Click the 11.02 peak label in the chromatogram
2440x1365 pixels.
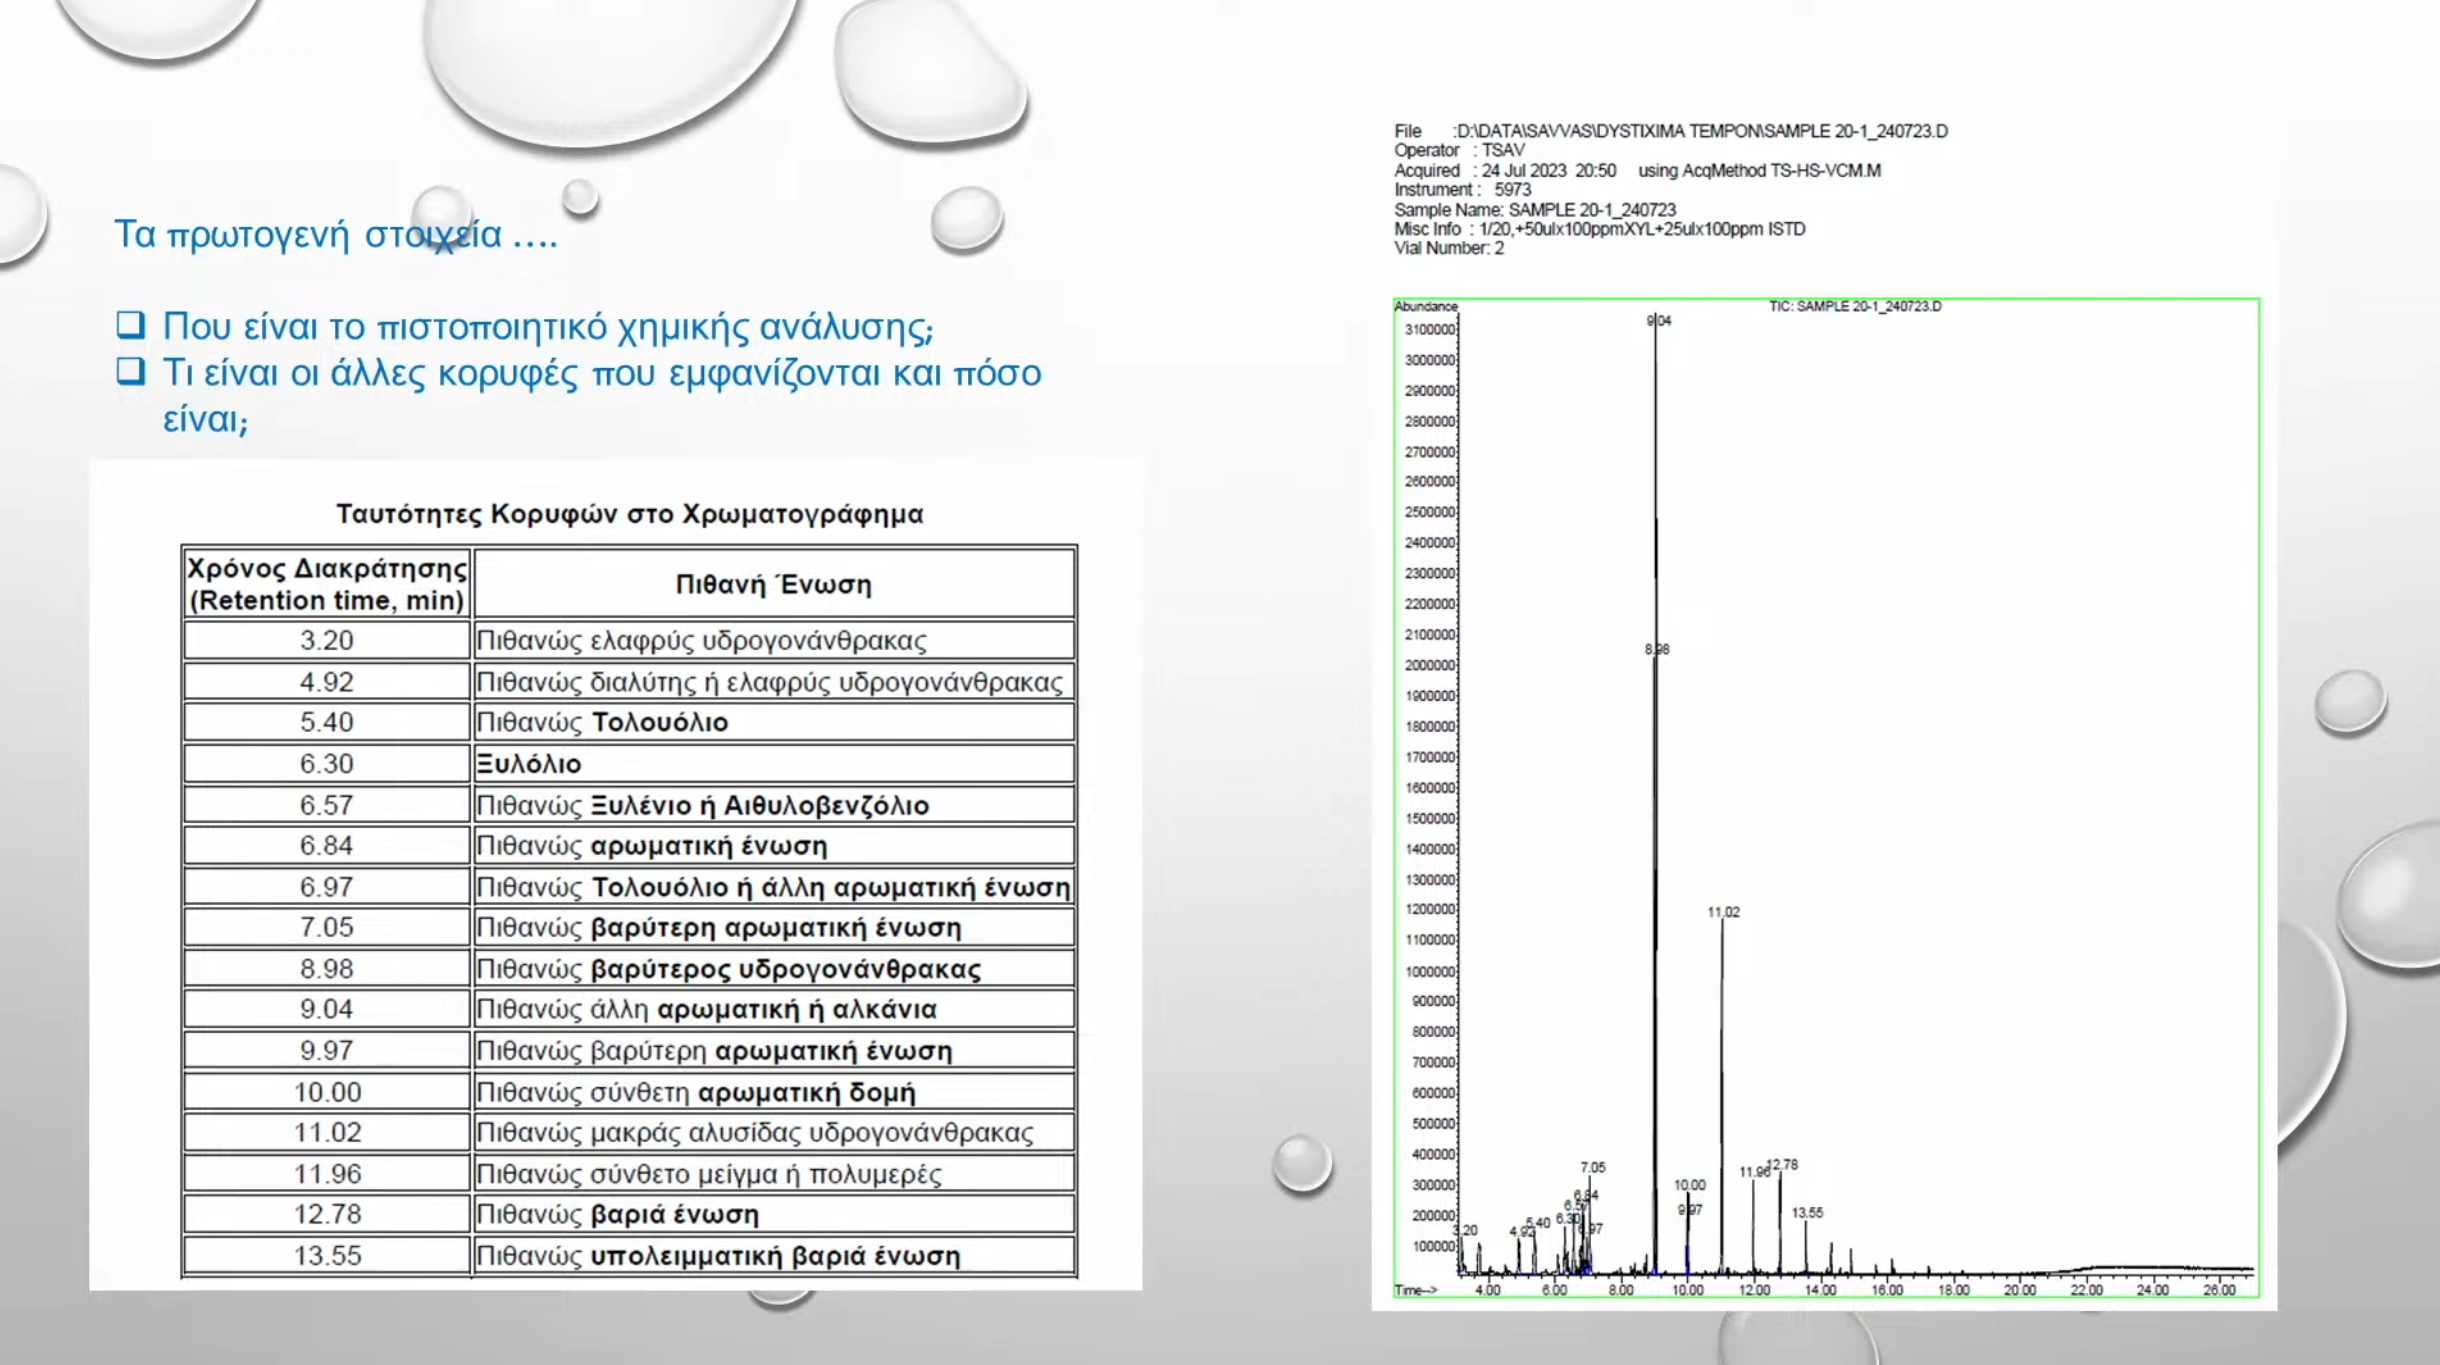(x=1723, y=912)
